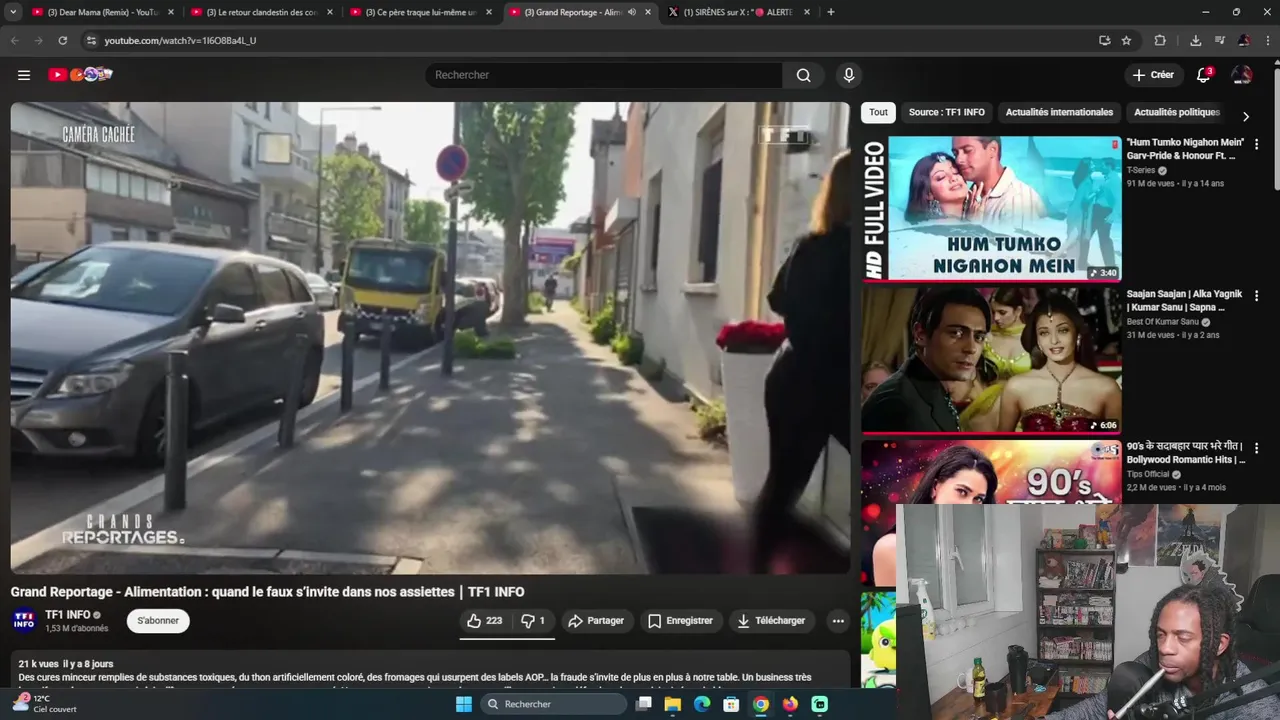This screenshot has height=720, width=1280.
Task: Click the Créer button
Action: tap(1153, 75)
